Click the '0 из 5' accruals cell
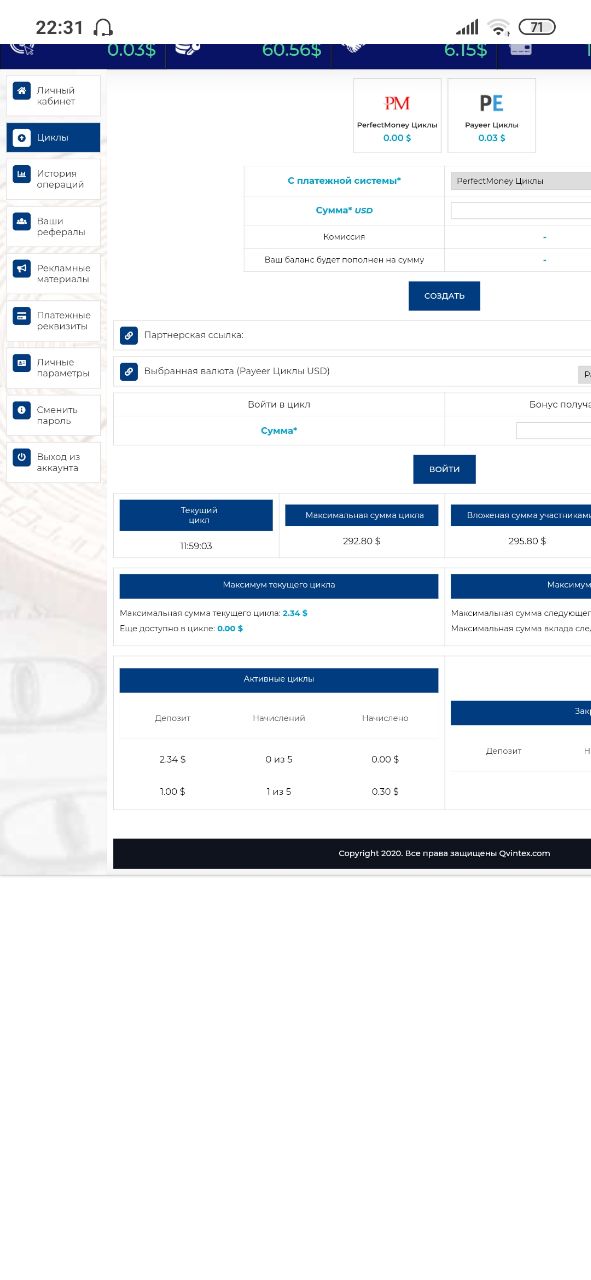The height and width of the screenshot is (1280, 591). (279, 759)
